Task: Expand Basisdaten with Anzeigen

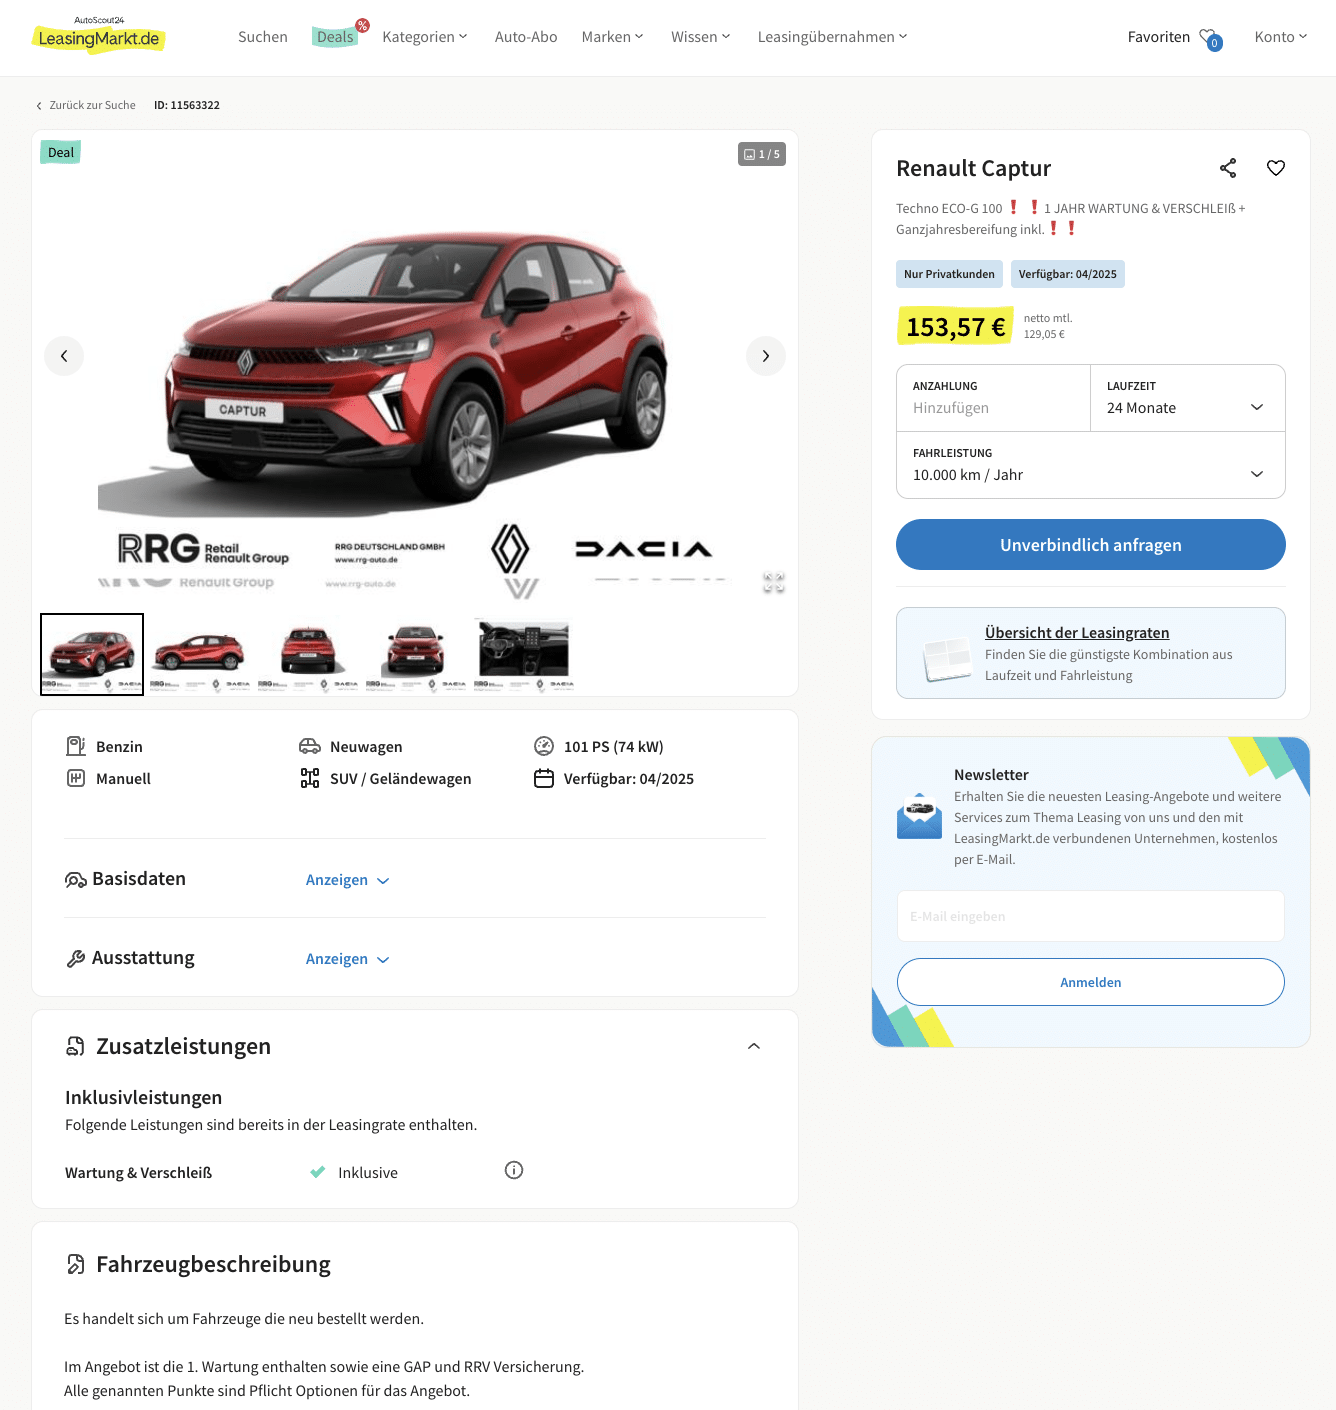Action: 347,880
